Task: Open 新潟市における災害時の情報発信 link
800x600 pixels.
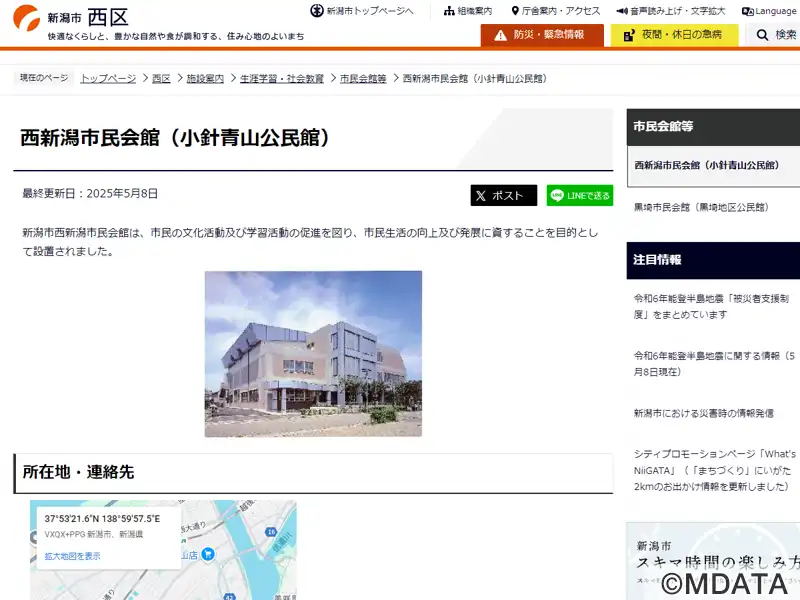Action: (x=704, y=413)
